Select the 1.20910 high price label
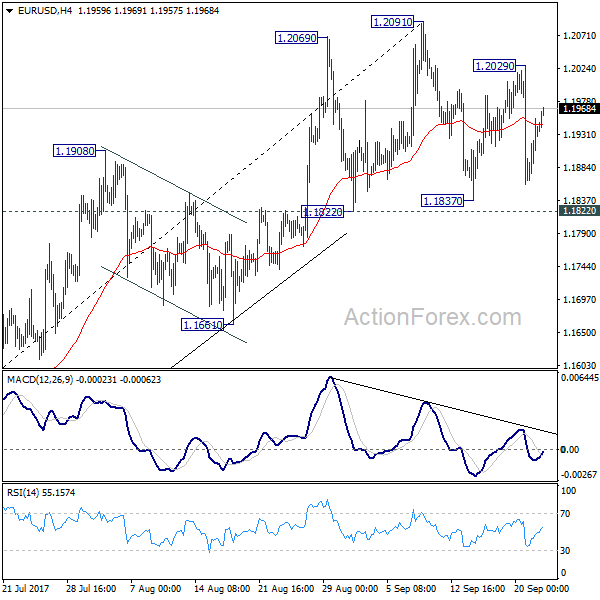 393,22
